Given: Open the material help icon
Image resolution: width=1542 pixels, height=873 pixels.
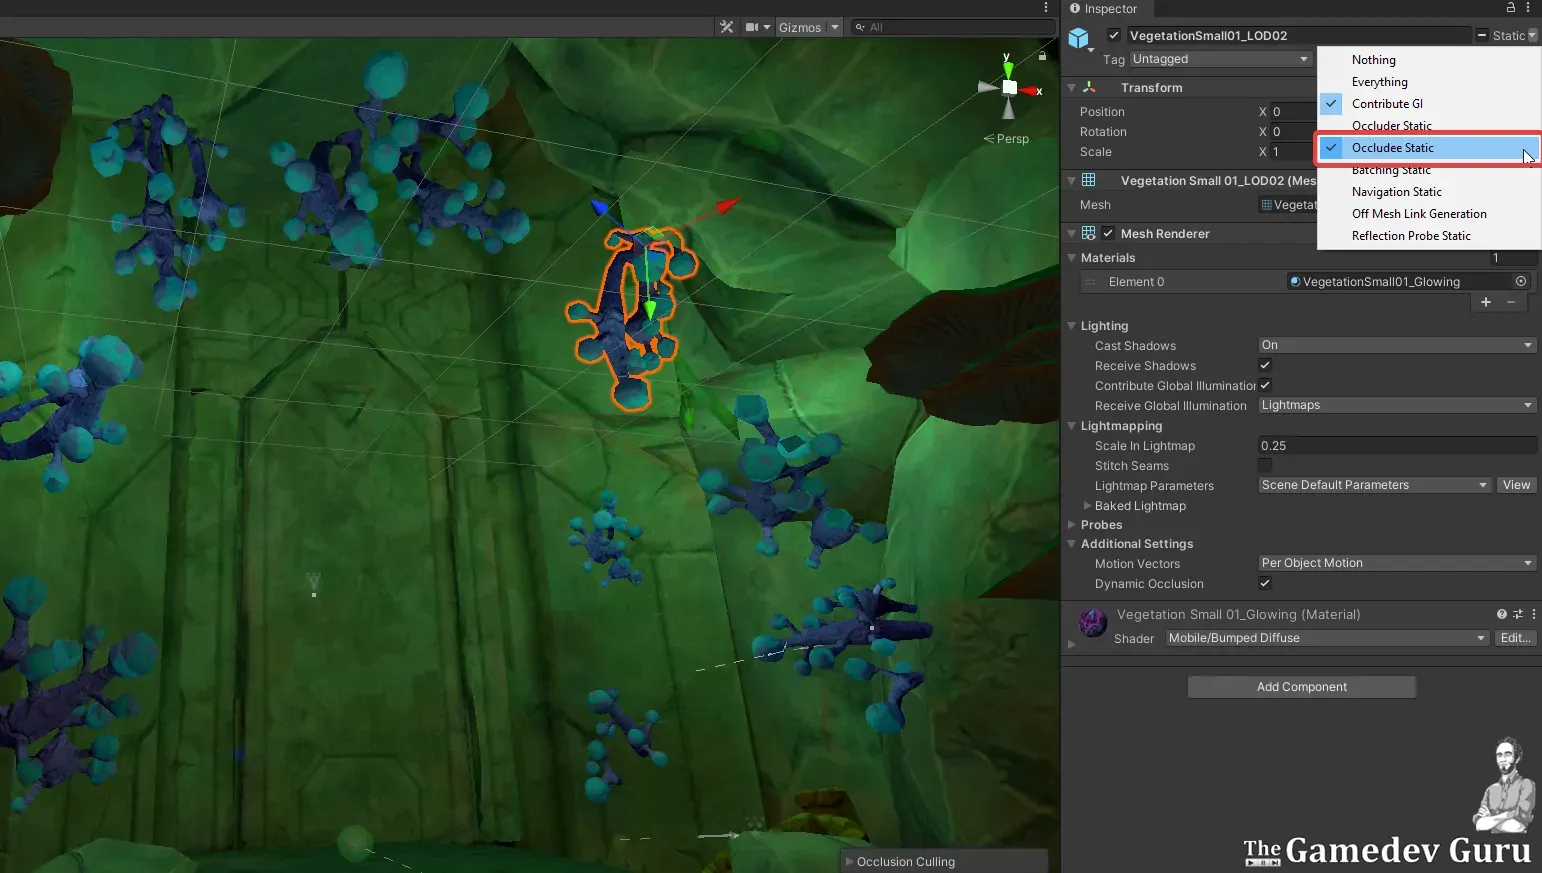Looking at the screenshot, I should [1501, 614].
